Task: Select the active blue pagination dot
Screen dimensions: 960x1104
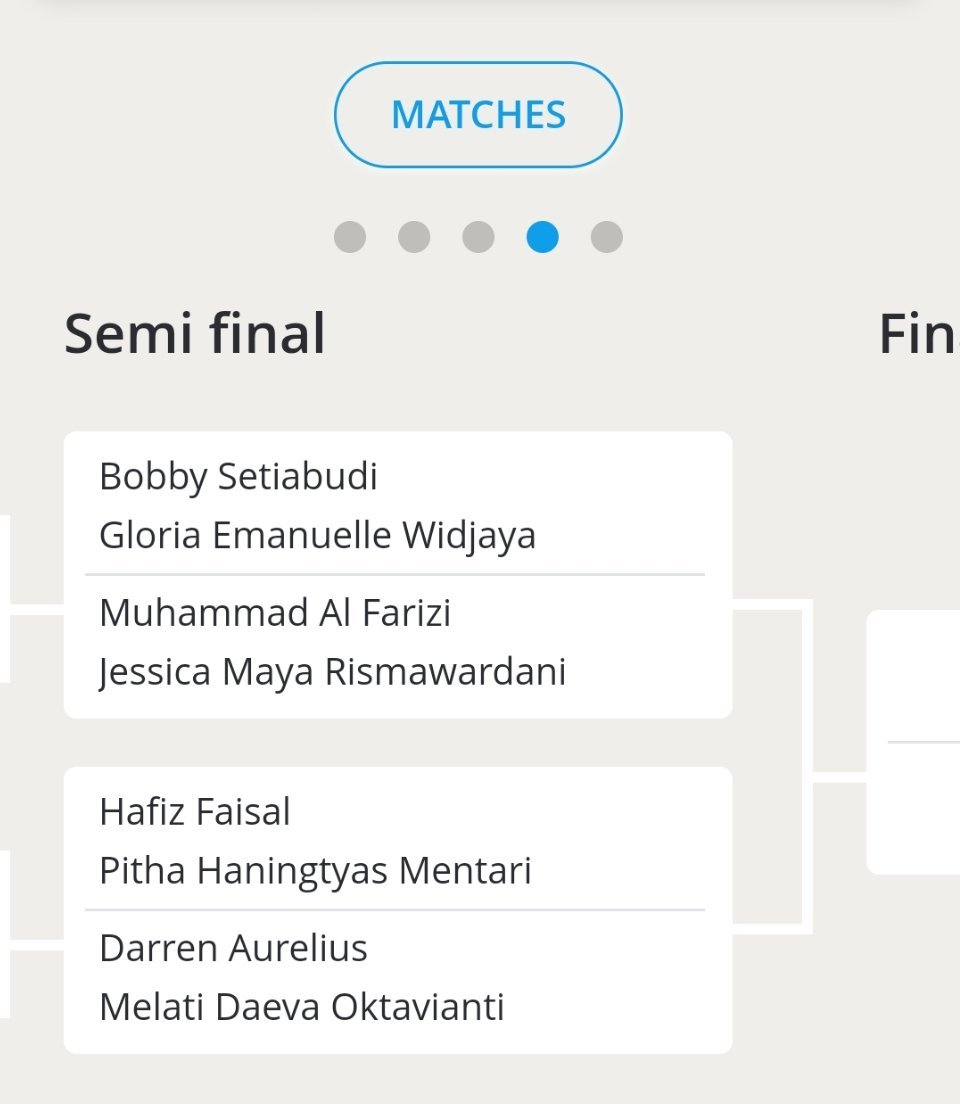Action: [x=542, y=237]
